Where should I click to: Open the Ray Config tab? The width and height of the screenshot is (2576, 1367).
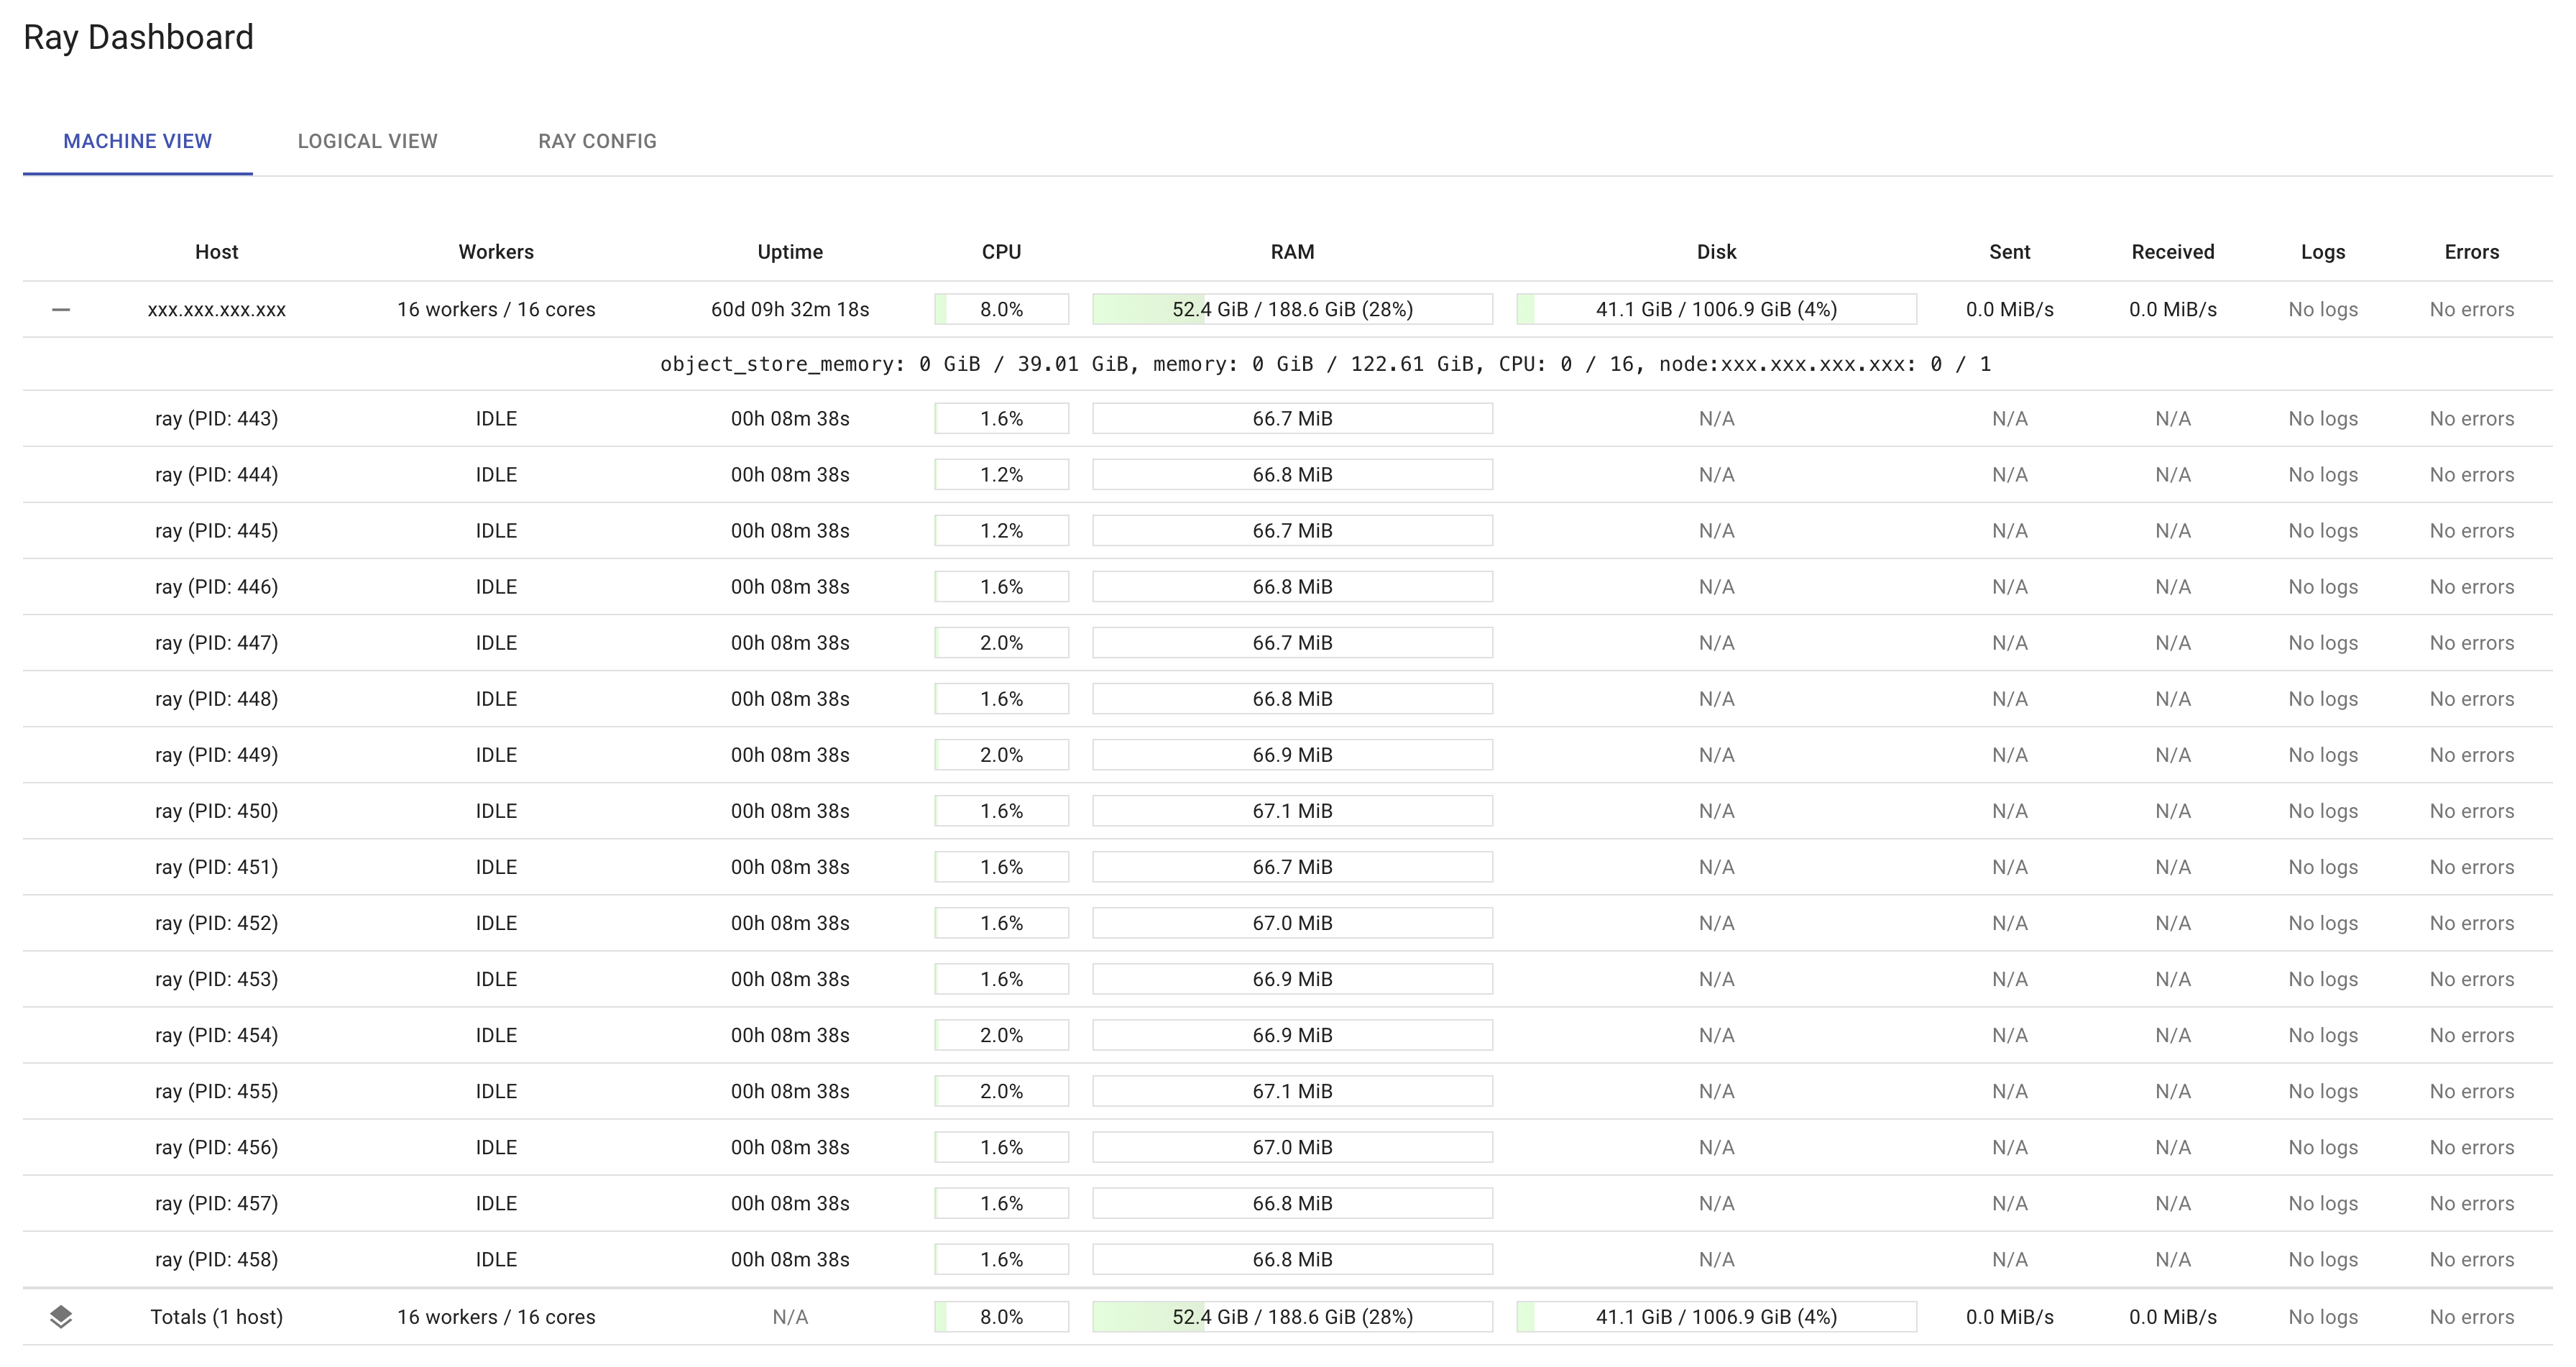[x=597, y=141]
